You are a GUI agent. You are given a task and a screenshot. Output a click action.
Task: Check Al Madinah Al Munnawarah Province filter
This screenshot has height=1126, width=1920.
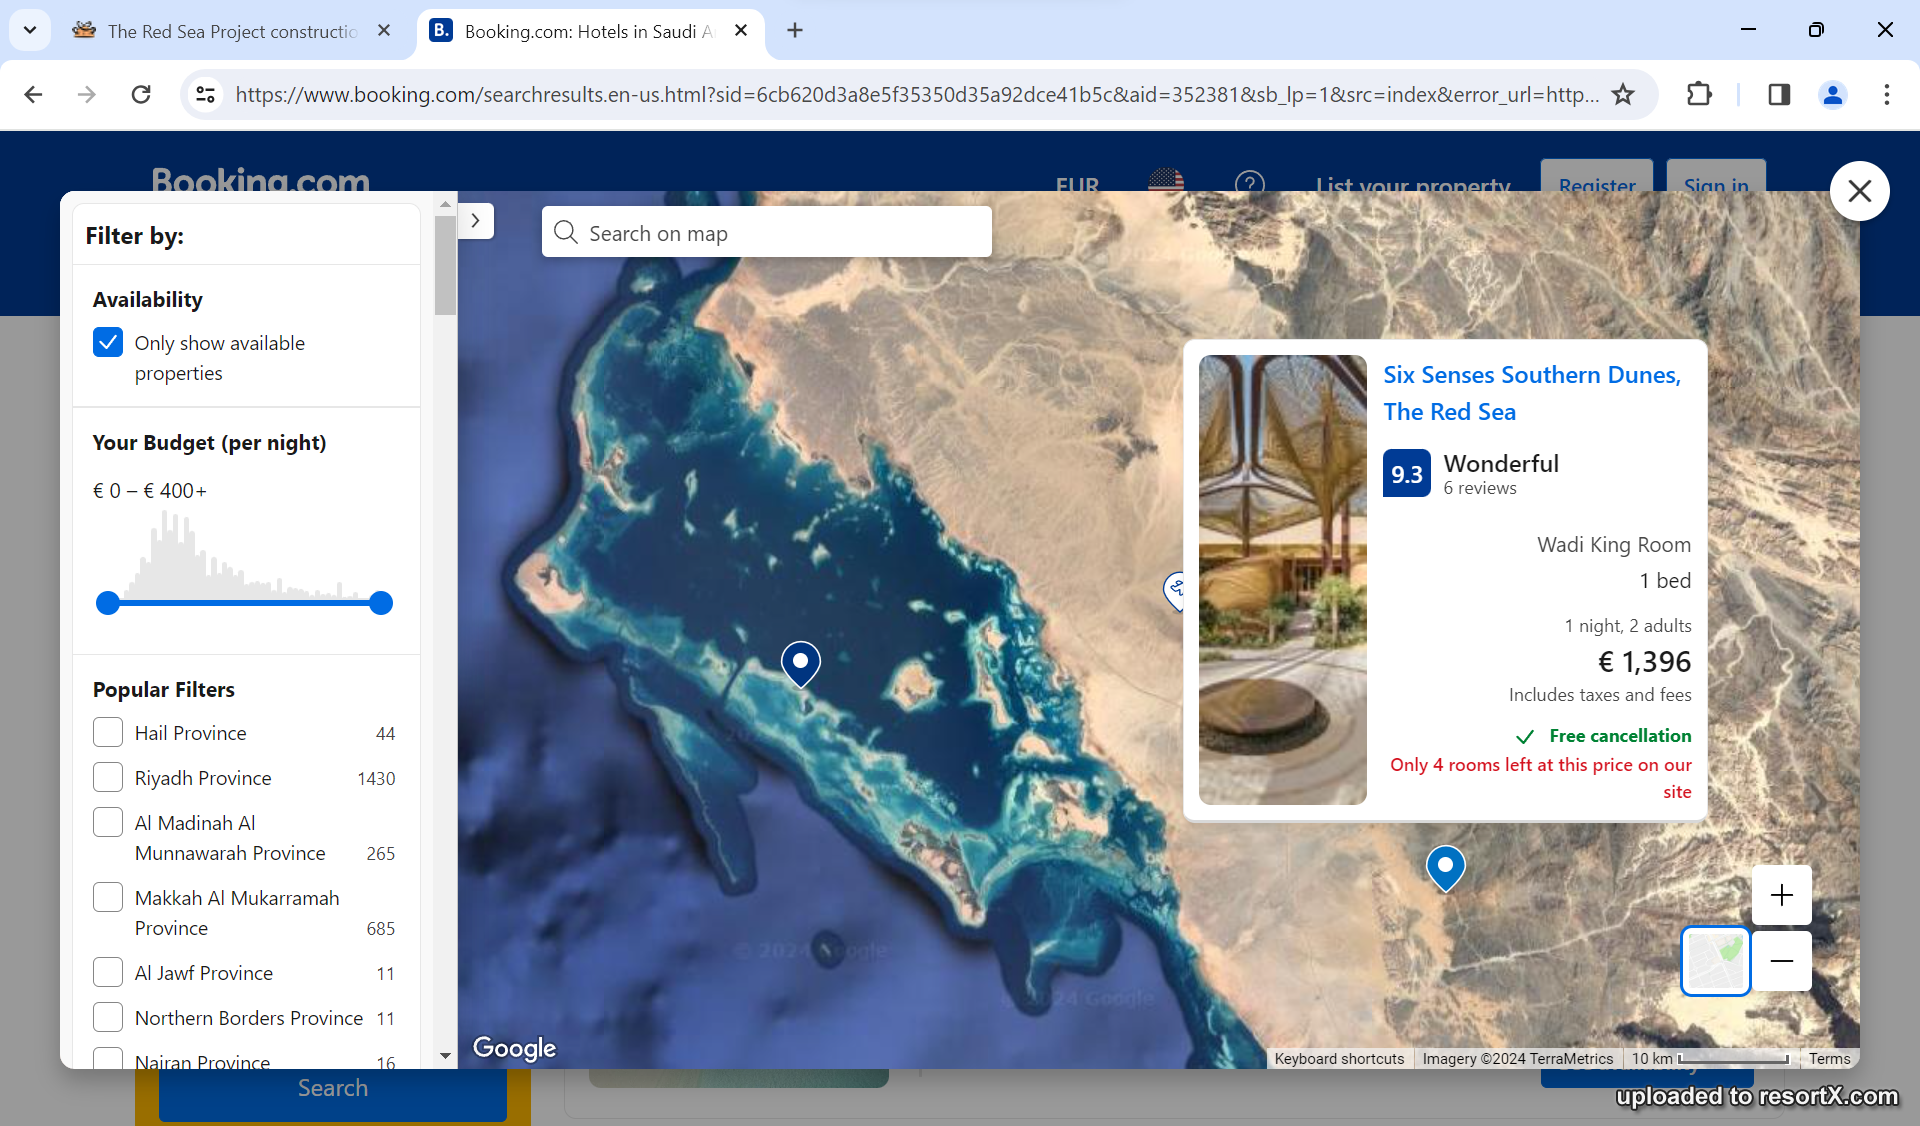(108, 823)
